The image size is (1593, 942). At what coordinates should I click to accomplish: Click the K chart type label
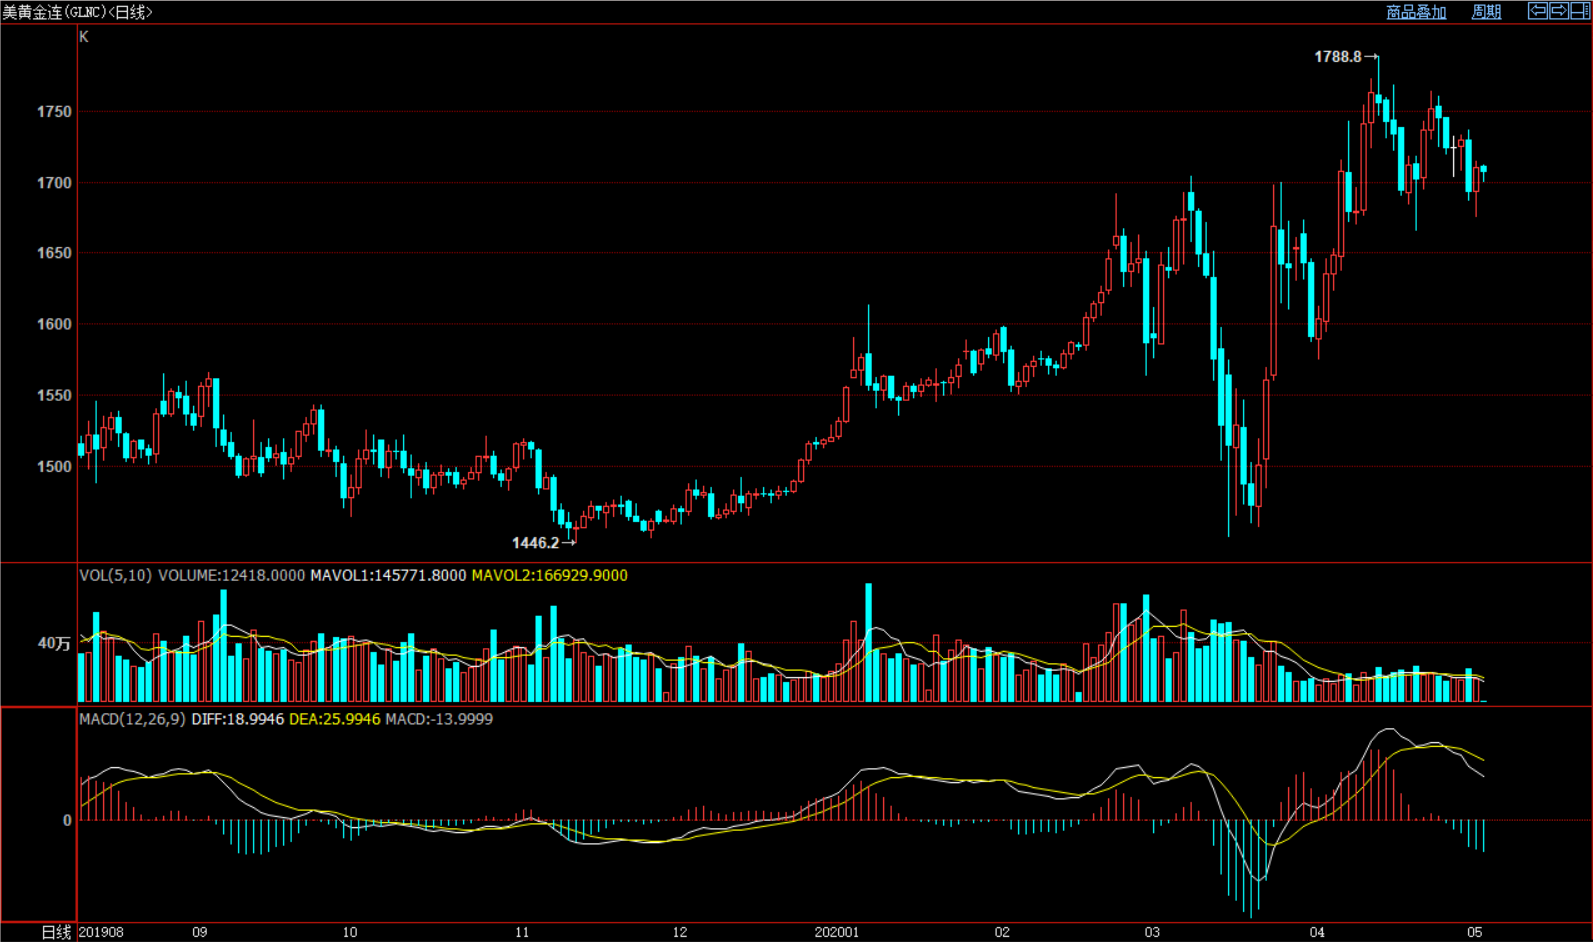(84, 37)
